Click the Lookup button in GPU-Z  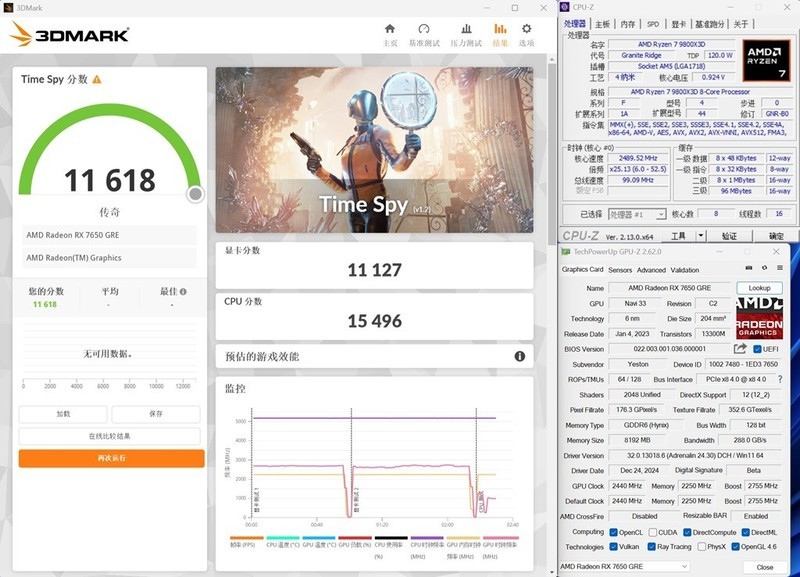pyautogui.click(x=760, y=287)
